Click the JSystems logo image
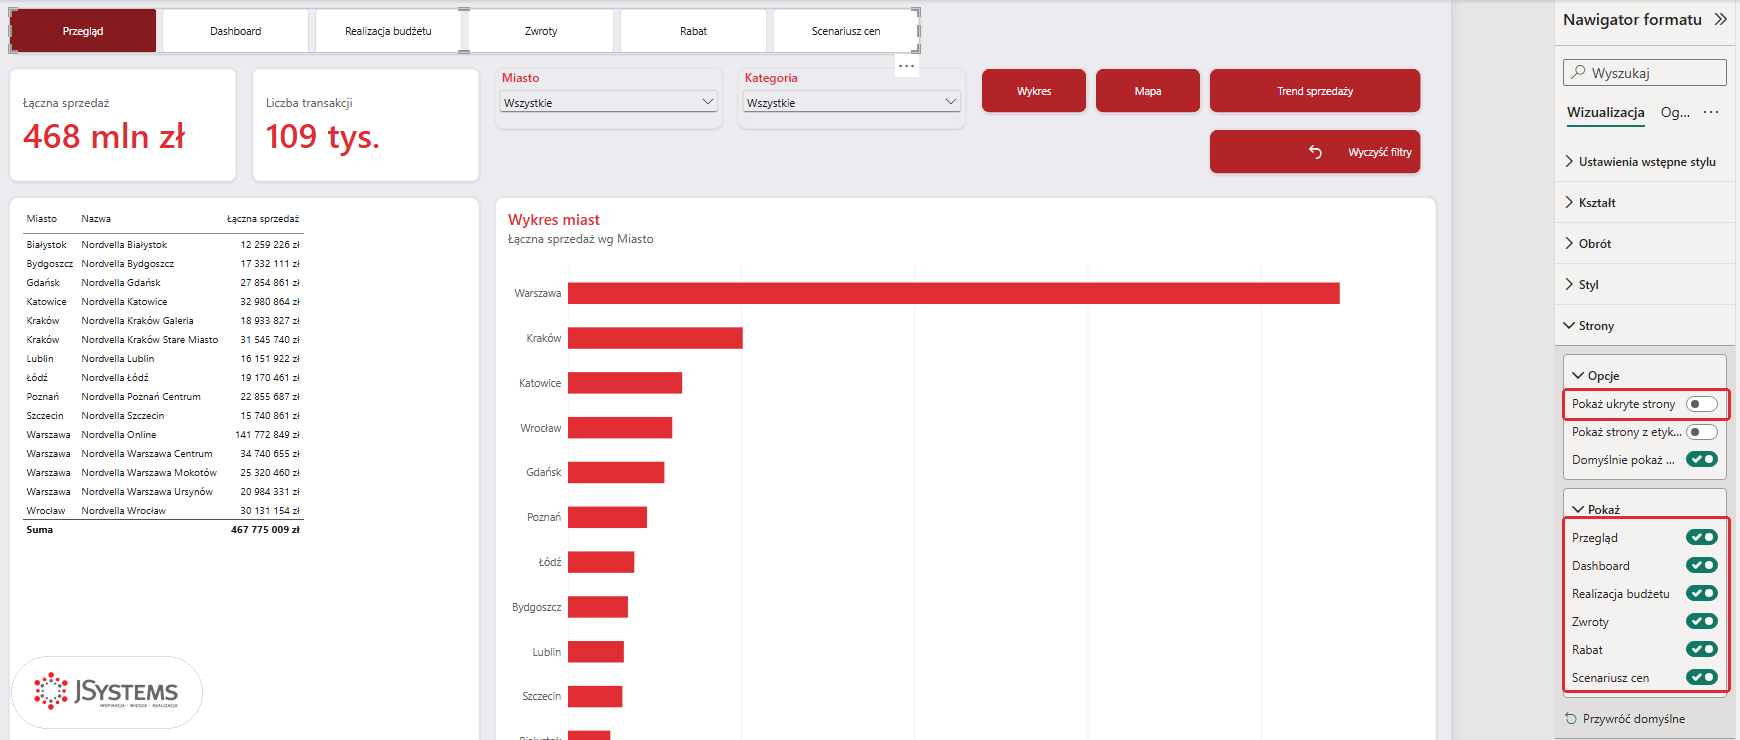 [106, 692]
